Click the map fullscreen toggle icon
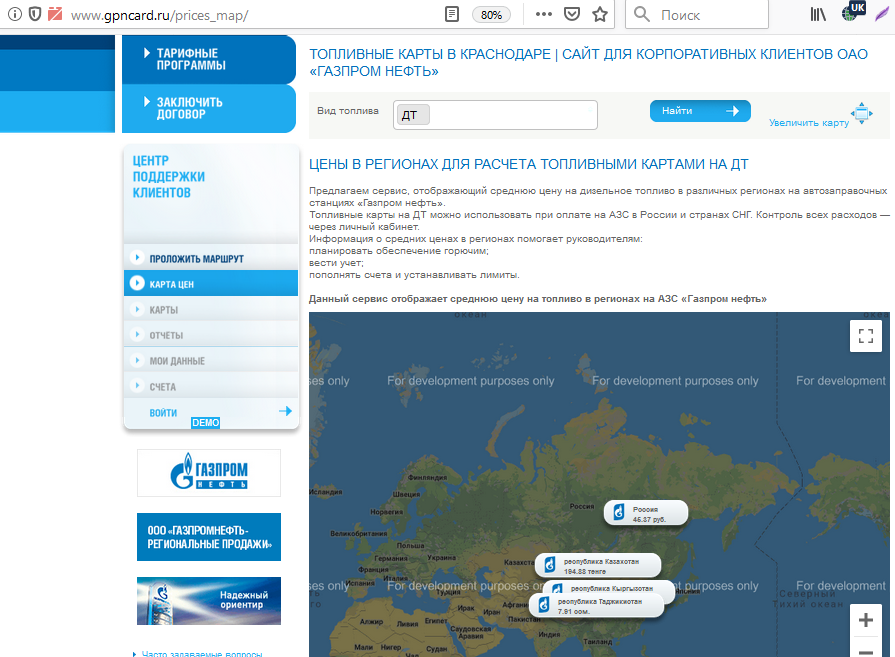The height and width of the screenshot is (657, 895). coord(866,336)
